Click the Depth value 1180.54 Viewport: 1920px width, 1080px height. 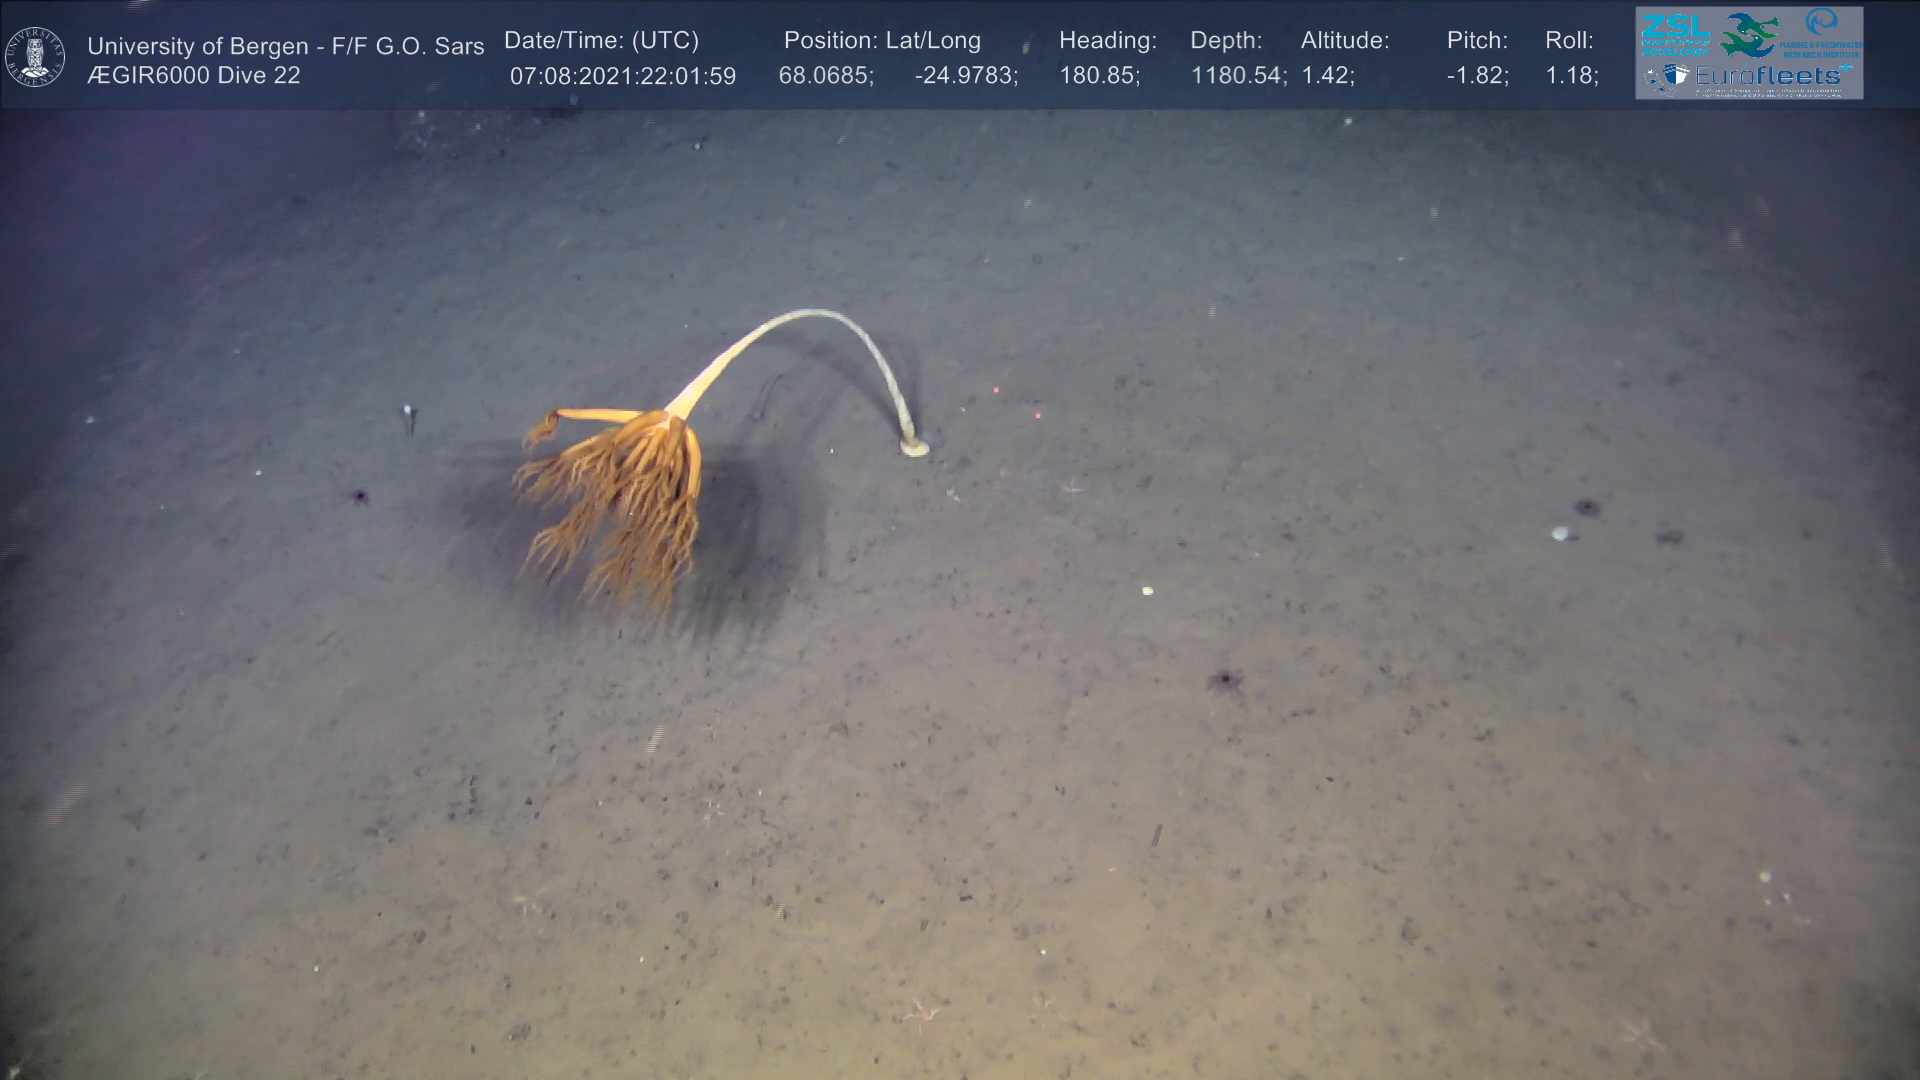pos(1237,76)
